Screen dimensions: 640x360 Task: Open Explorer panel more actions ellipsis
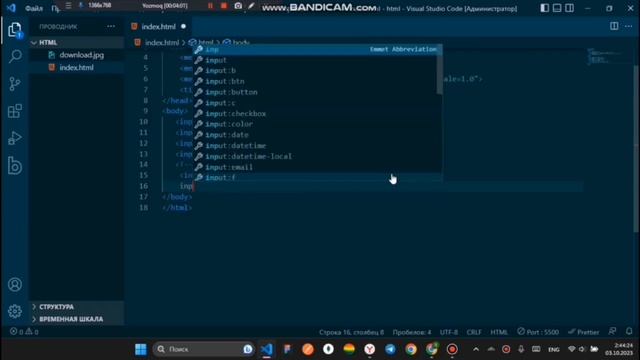[x=111, y=27]
